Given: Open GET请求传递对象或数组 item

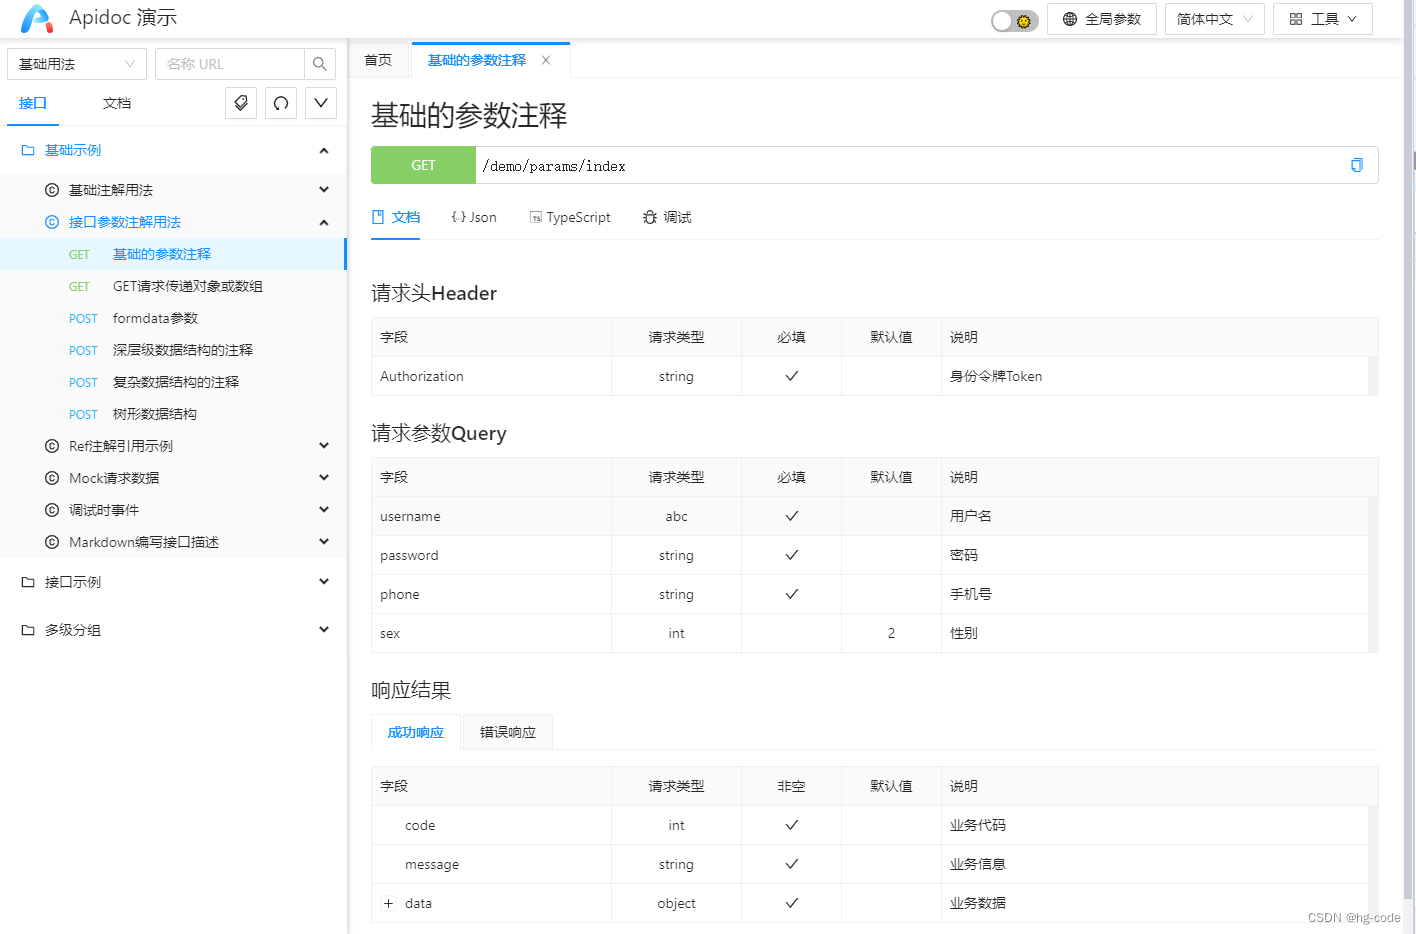Looking at the screenshot, I should [x=172, y=286].
